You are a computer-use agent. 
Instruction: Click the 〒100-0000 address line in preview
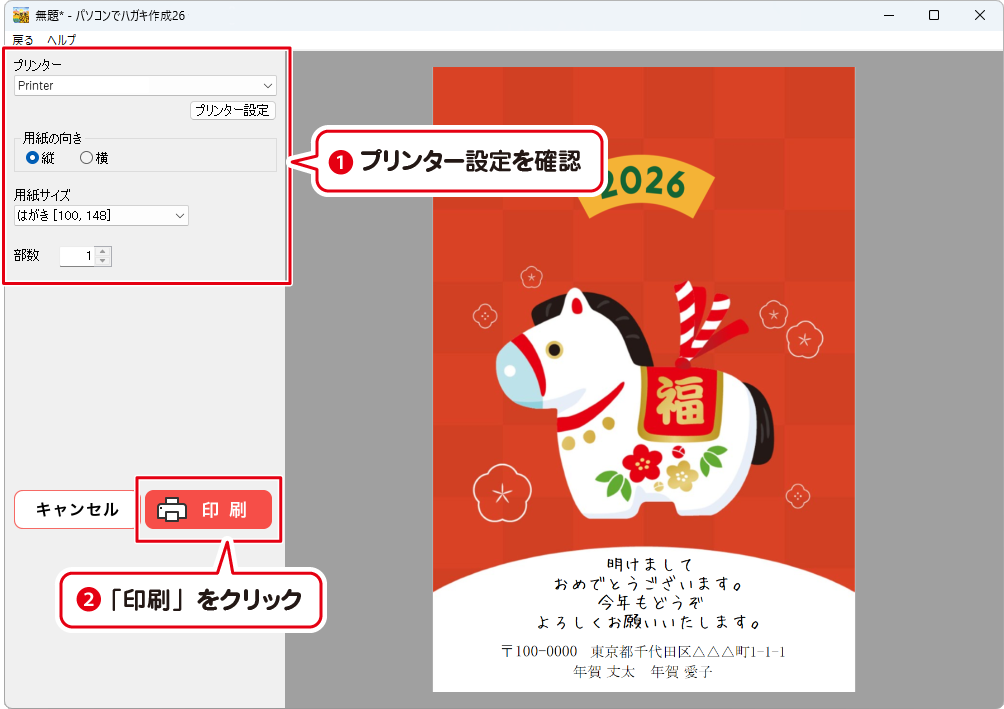pos(643,651)
